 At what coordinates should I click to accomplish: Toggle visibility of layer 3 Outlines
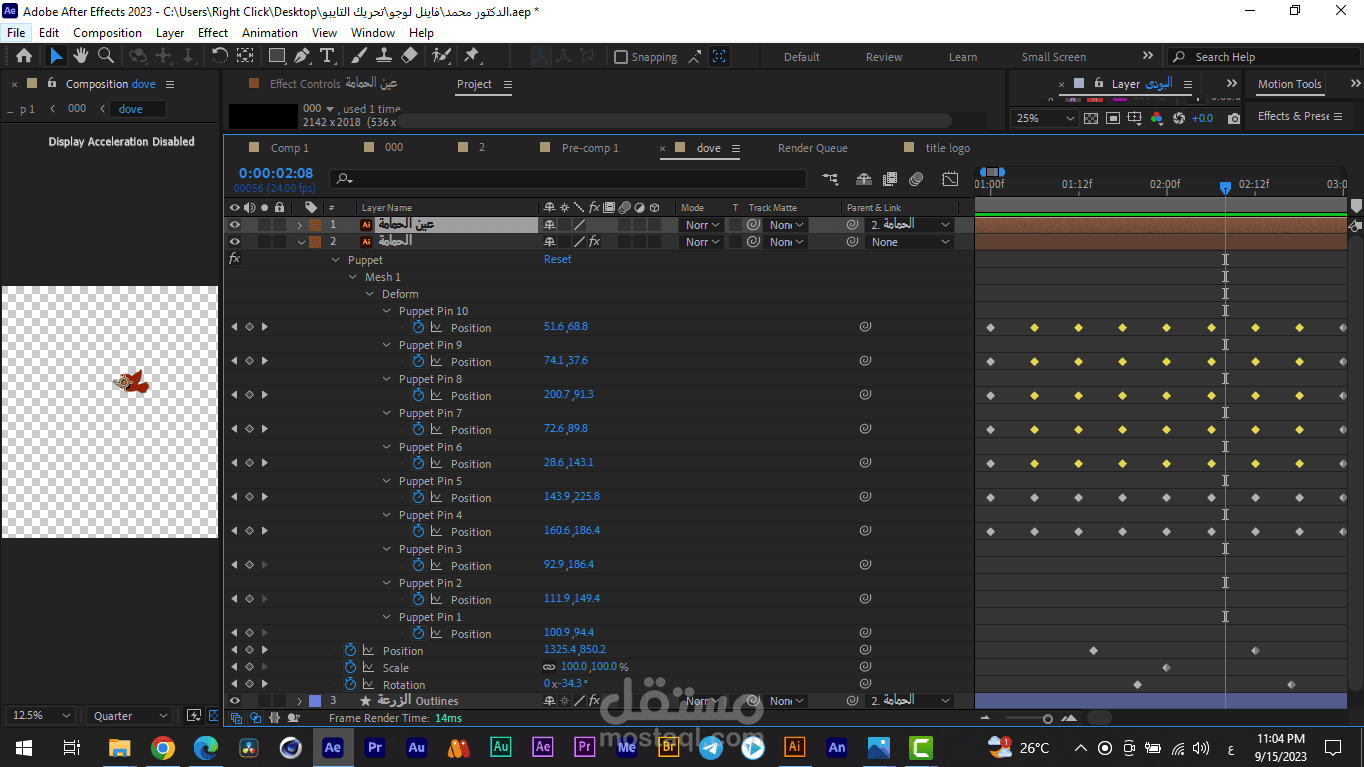(x=235, y=701)
